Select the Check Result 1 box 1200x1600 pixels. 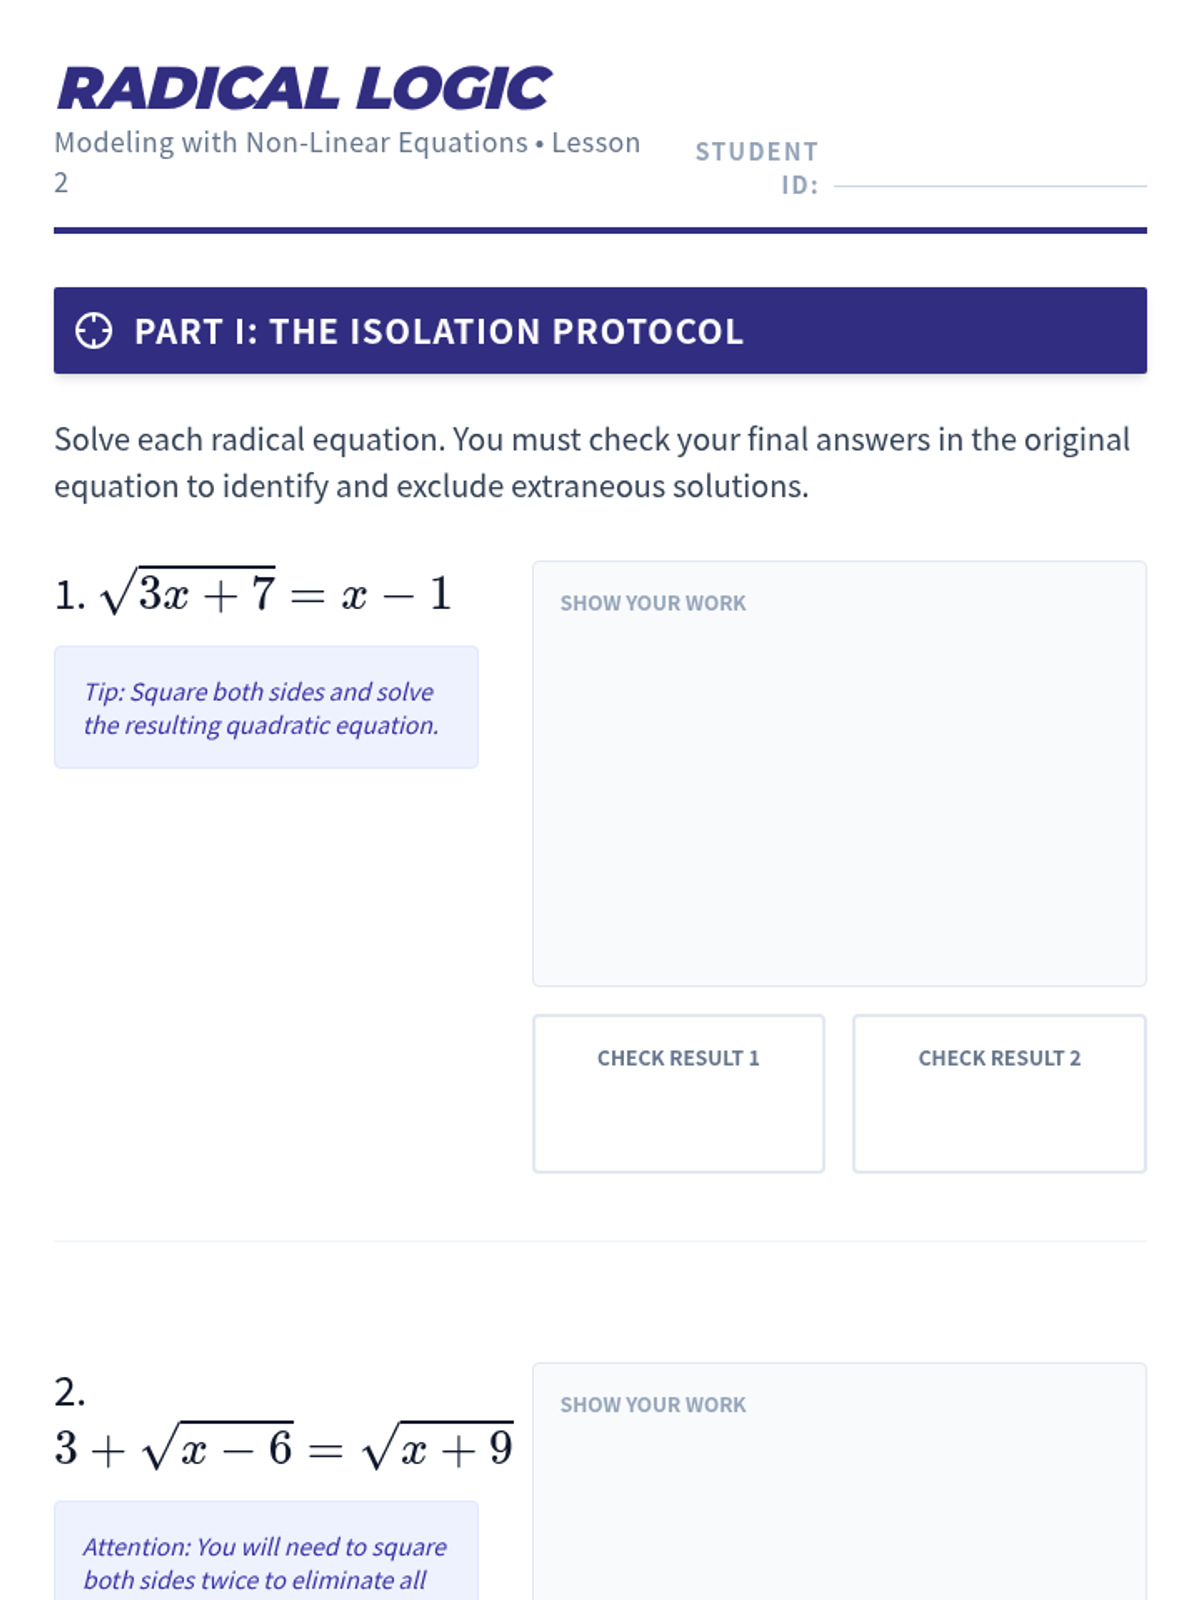pos(678,1093)
